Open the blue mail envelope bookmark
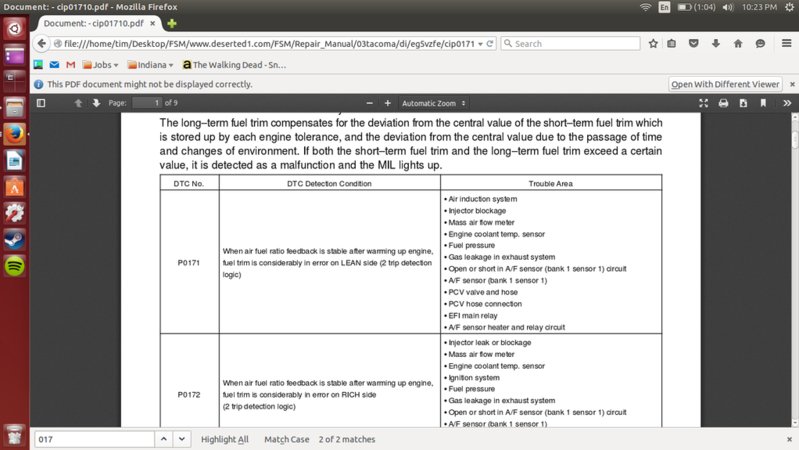Viewport: 799px width, 450px height. (x=55, y=65)
